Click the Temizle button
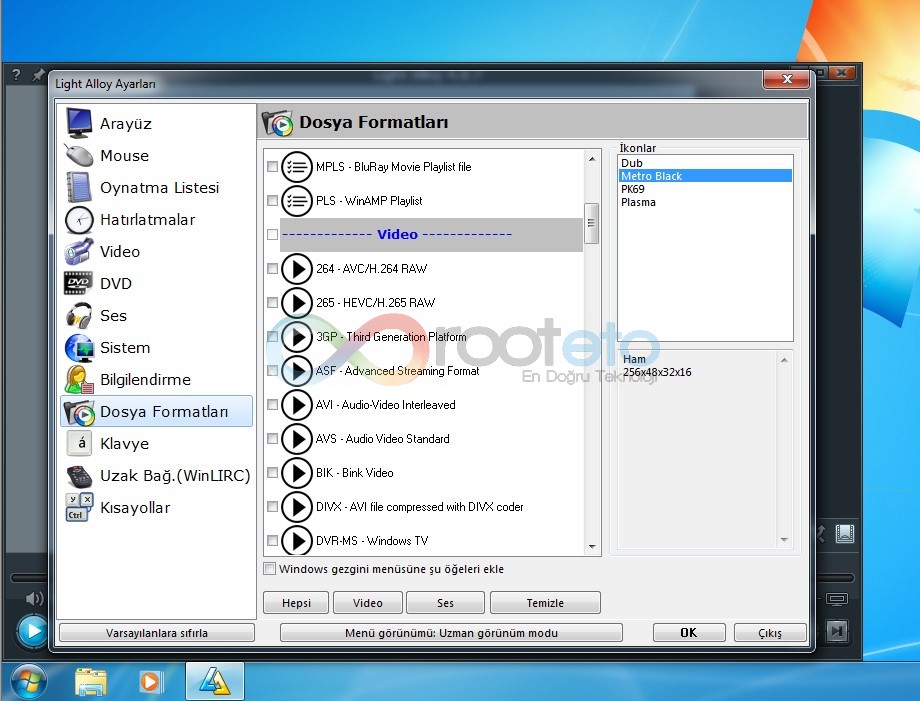Image resolution: width=920 pixels, height=701 pixels. tap(545, 602)
